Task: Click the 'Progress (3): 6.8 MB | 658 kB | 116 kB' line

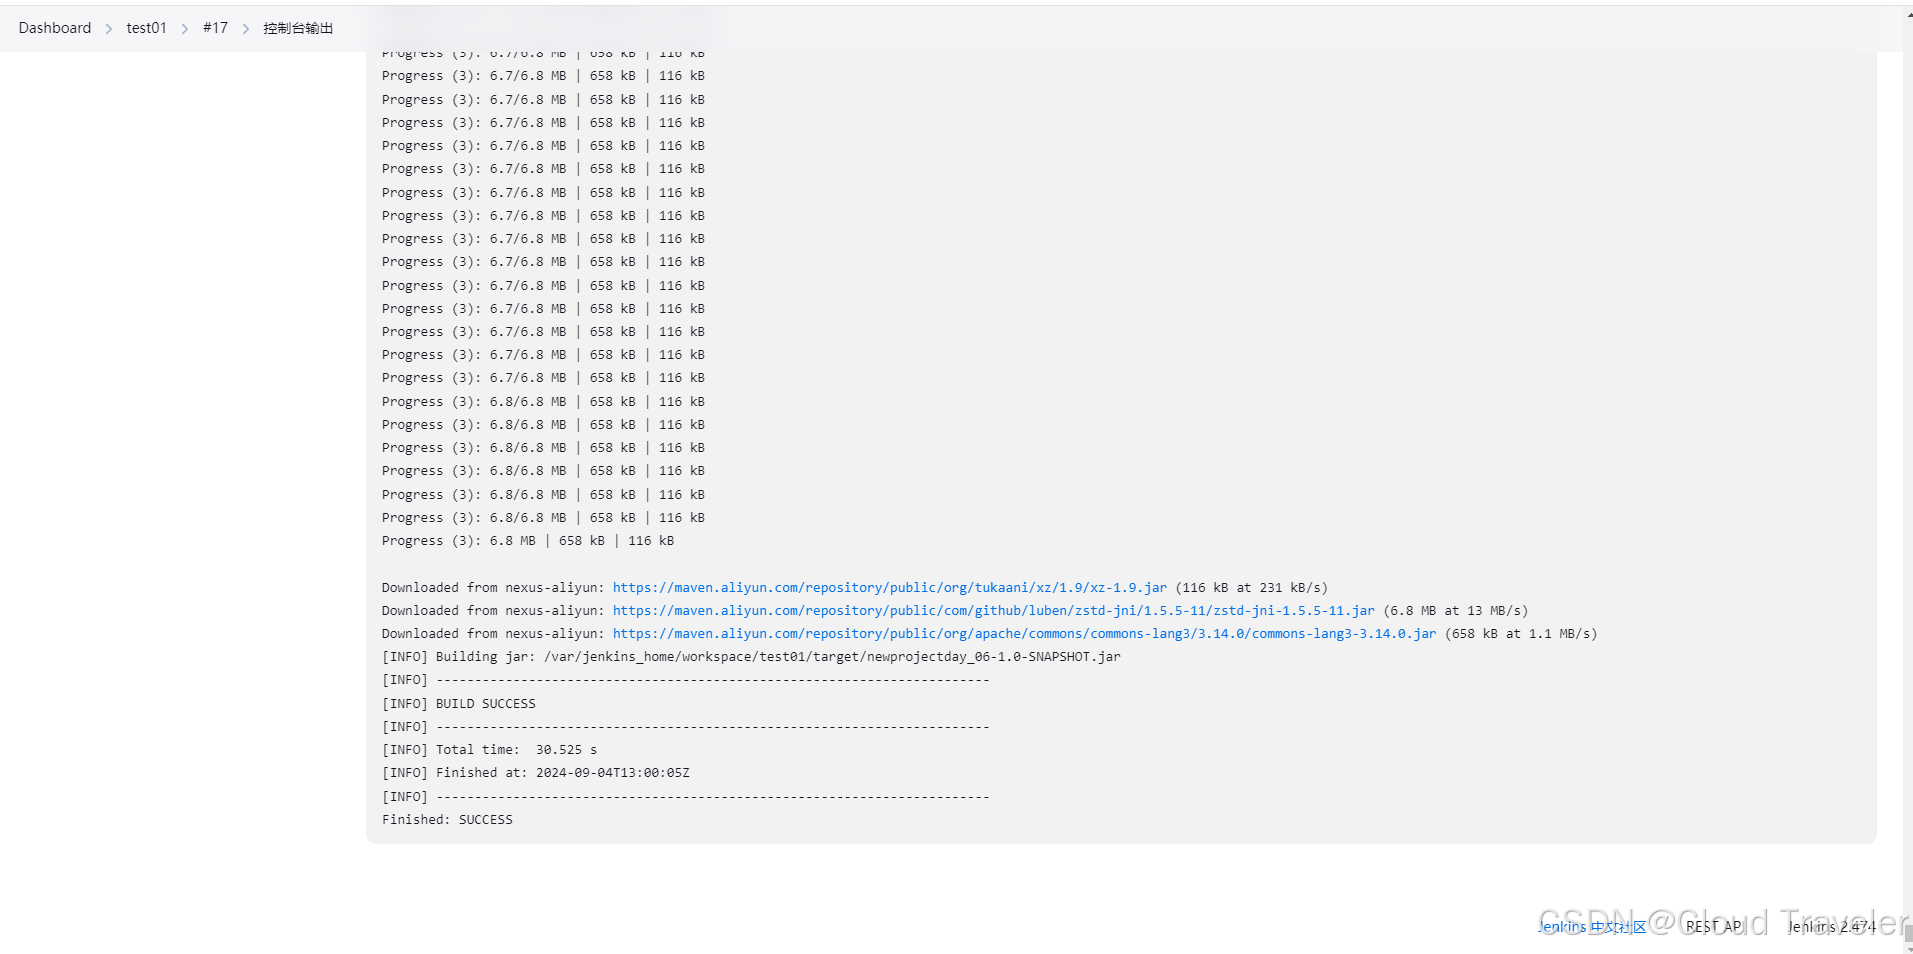Action: click(x=528, y=540)
